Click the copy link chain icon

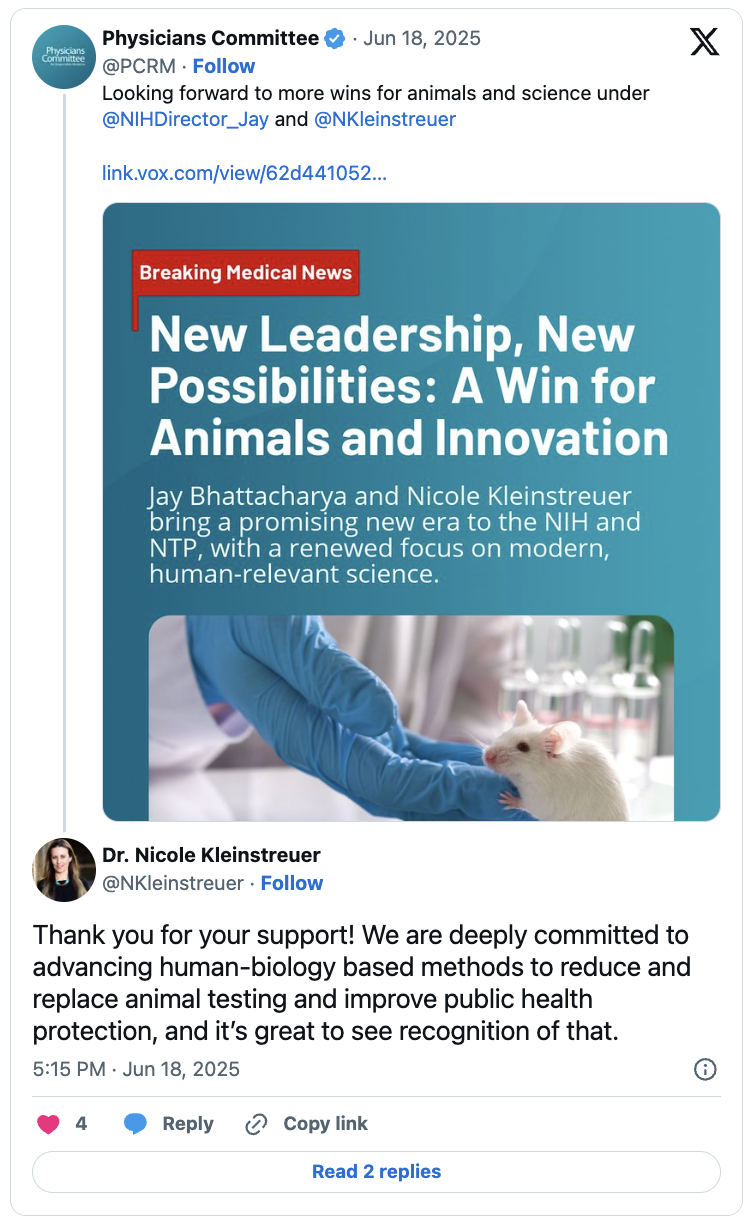256,1124
